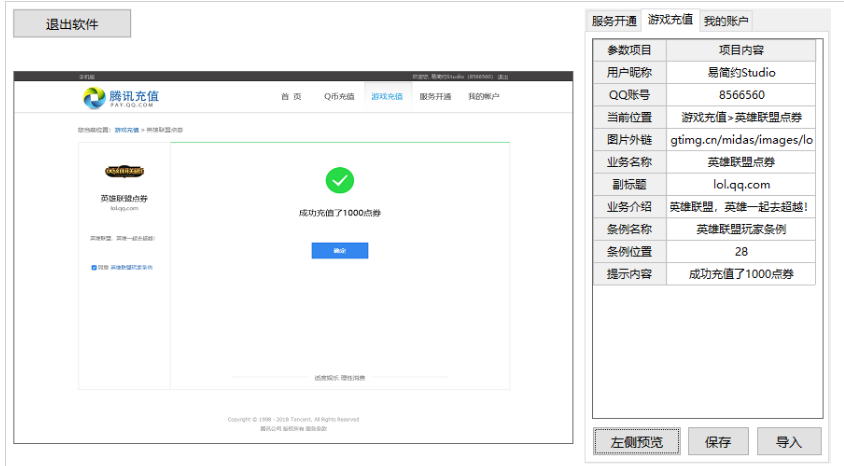
Task: Select 游戏充值 in web navigation bar
Action: point(387,96)
